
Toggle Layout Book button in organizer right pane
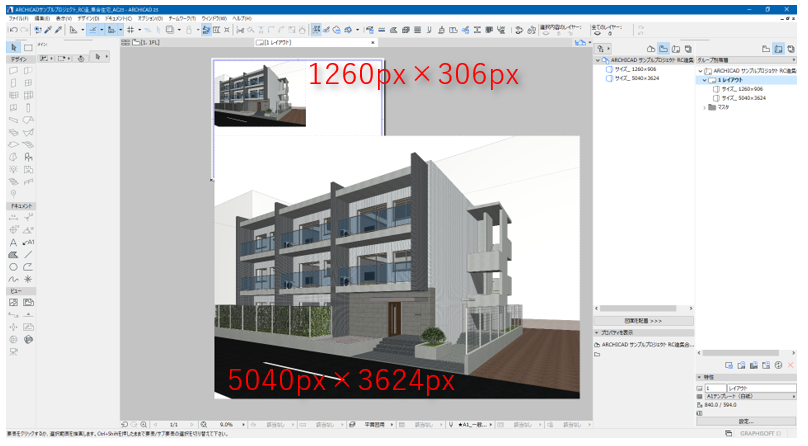click(778, 49)
